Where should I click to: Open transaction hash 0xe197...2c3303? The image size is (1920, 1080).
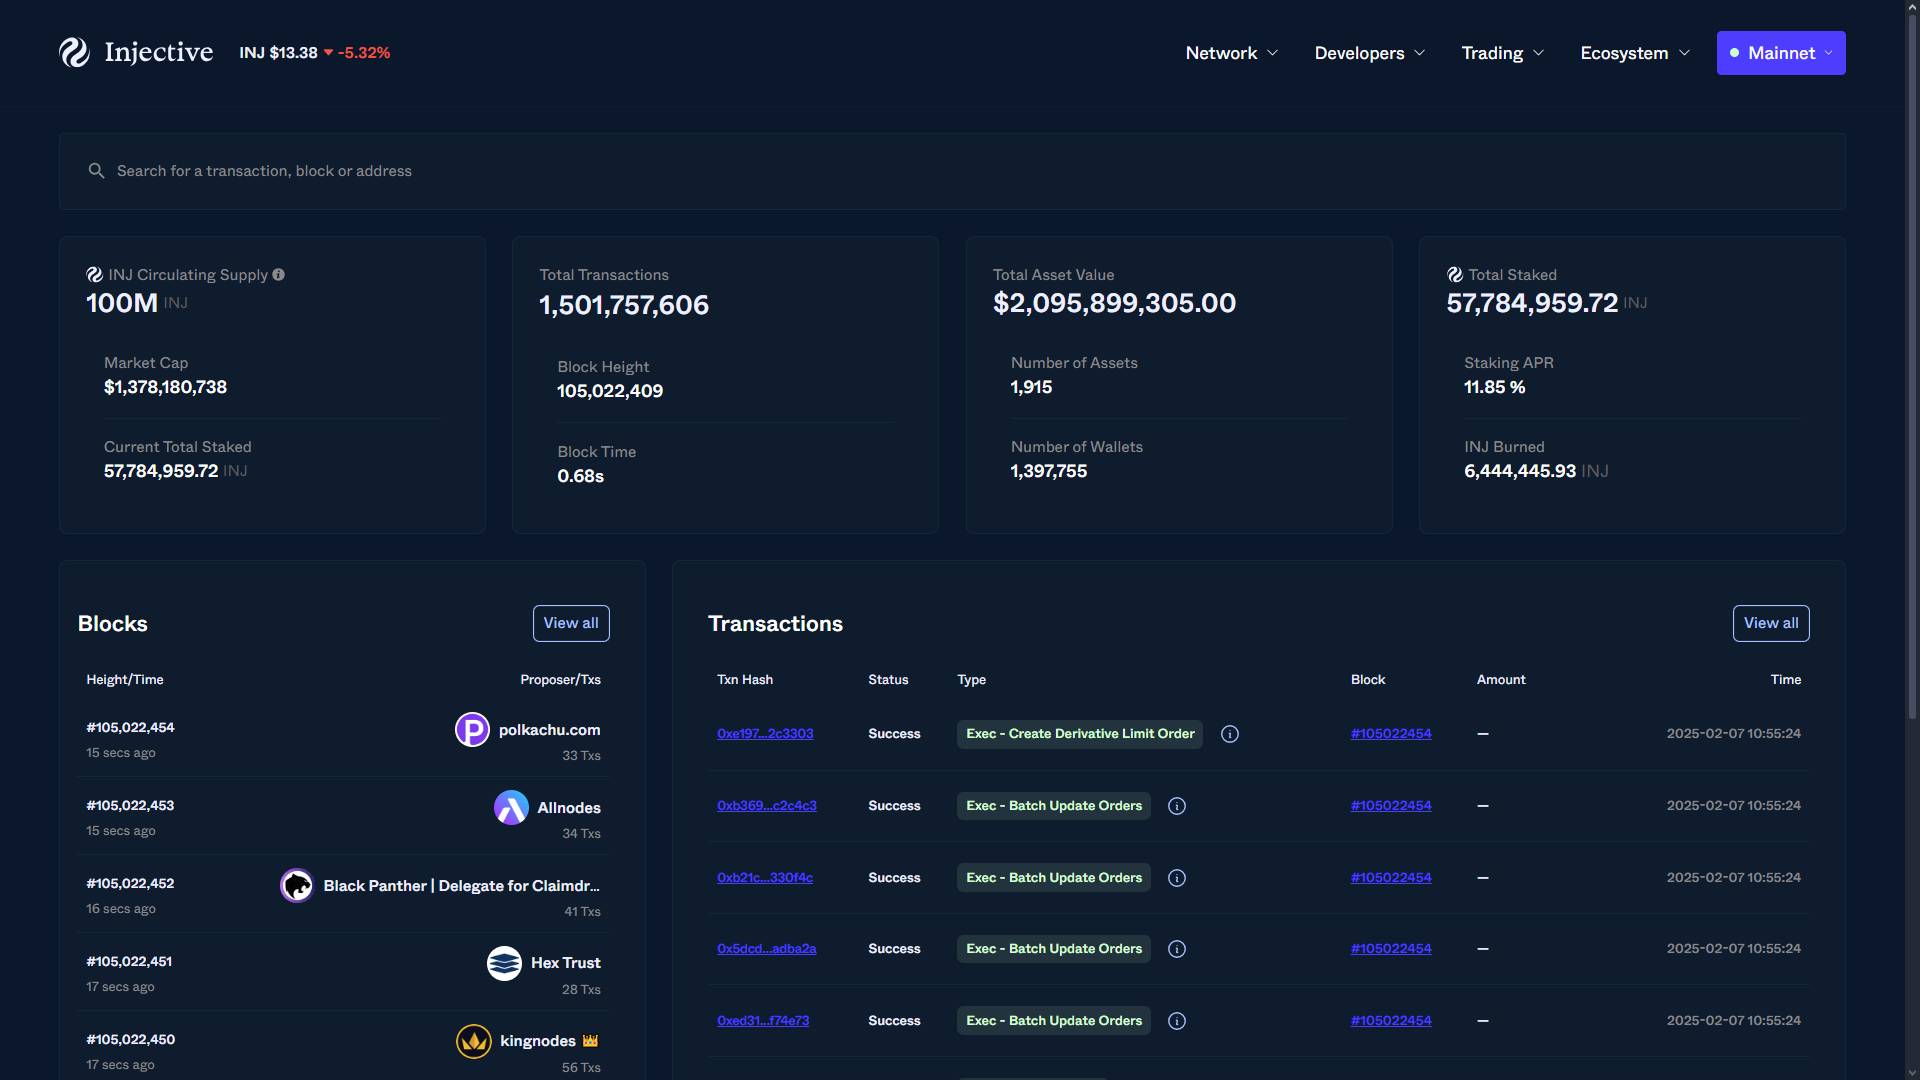765,734
